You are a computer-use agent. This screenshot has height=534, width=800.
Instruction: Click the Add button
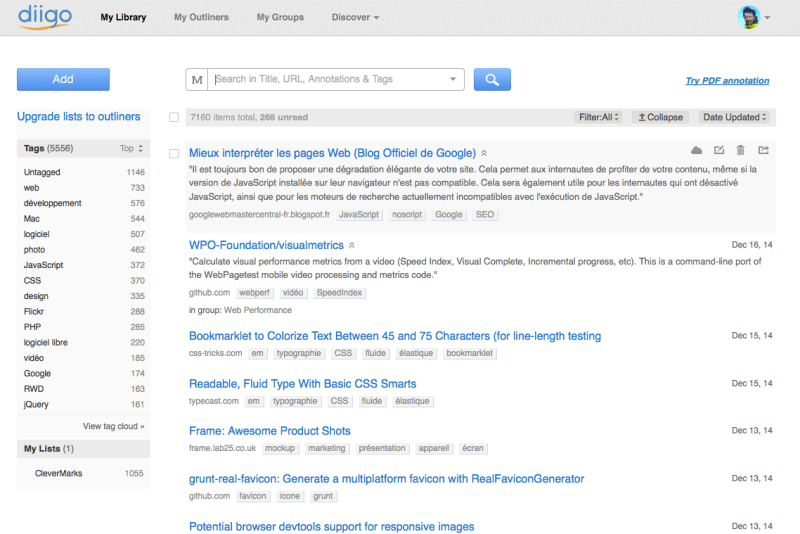click(x=63, y=80)
